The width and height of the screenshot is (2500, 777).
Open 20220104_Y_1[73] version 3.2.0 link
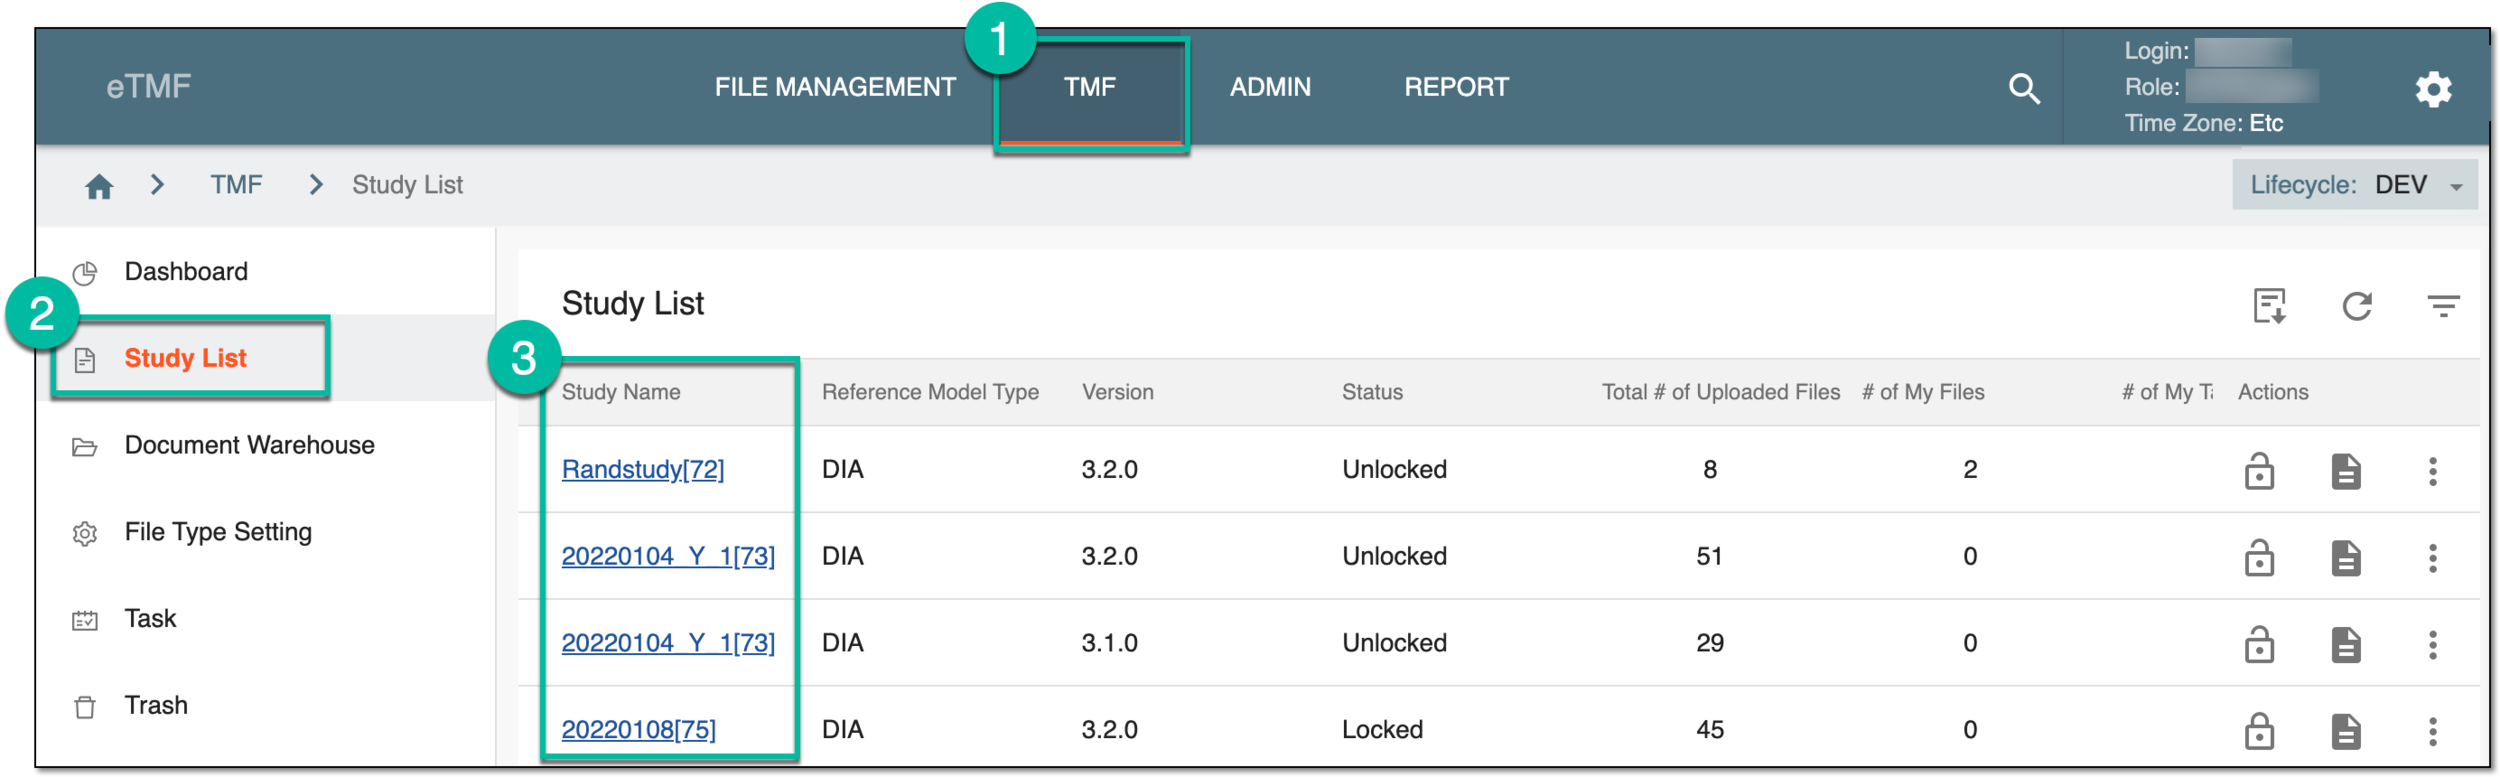(668, 556)
